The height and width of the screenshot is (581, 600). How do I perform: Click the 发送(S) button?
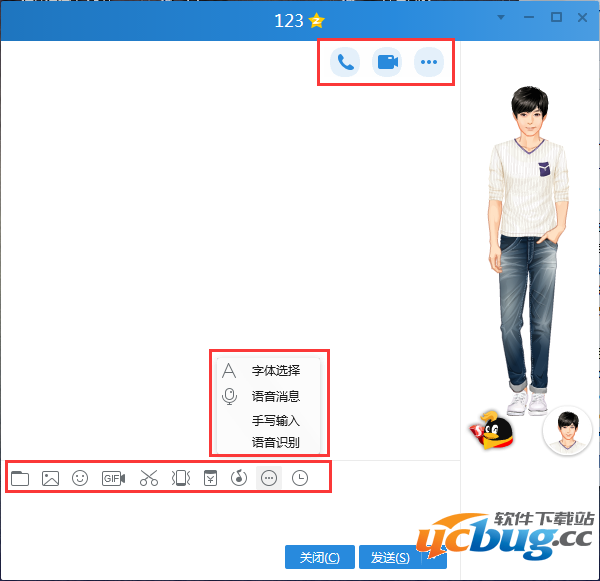[390, 558]
